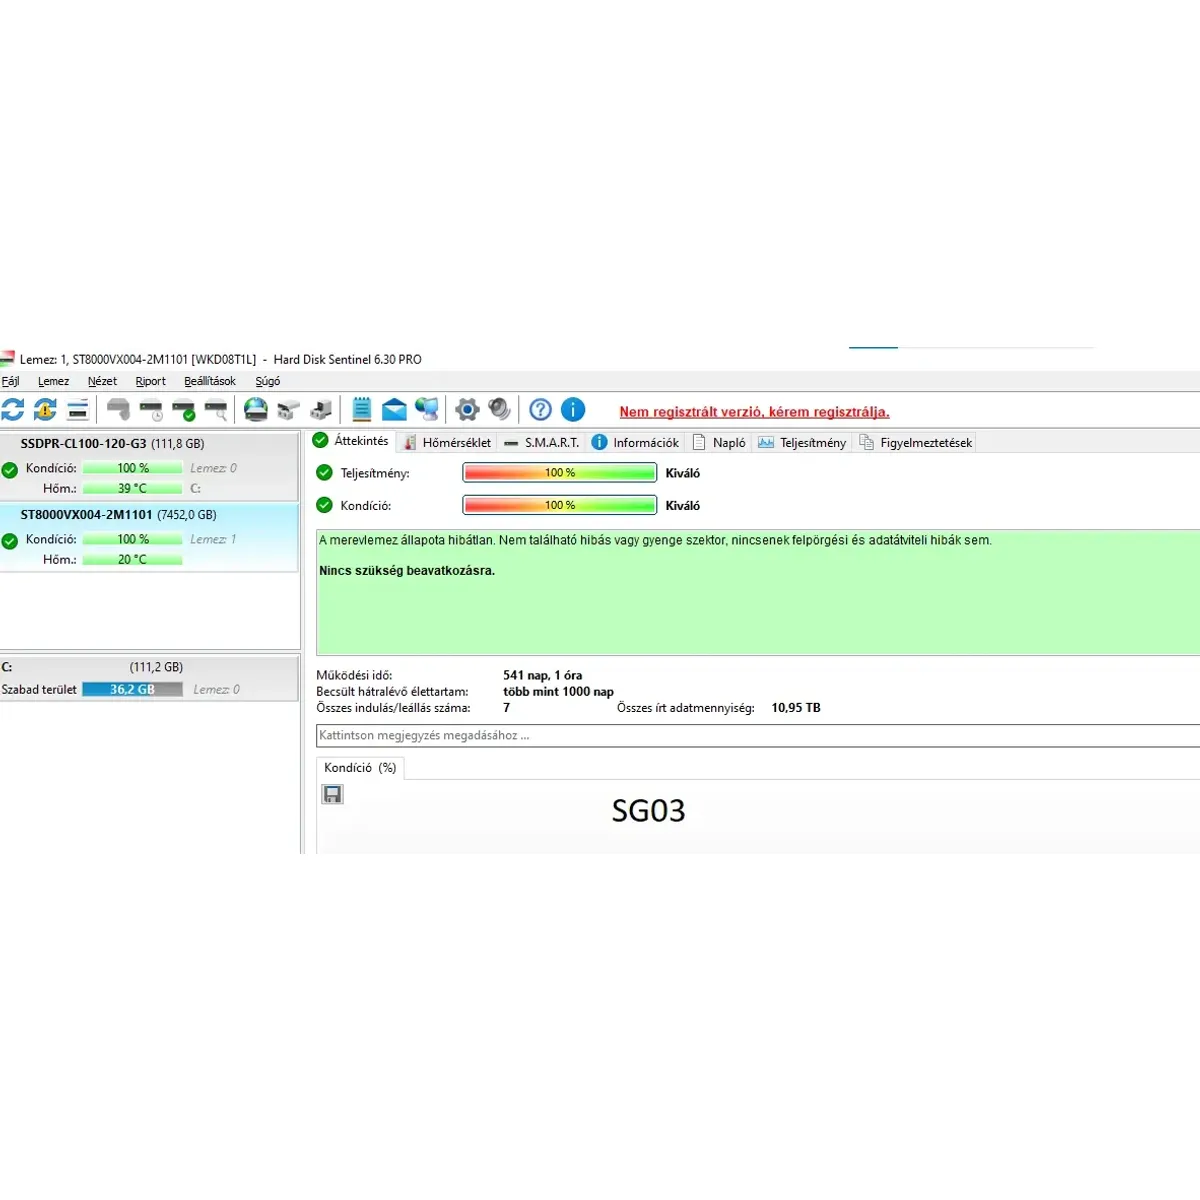Image resolution: width=1200 pixels, height=1200 pixels.
Task: Click the envelope send email icon
Action: [x=394, y=409]
